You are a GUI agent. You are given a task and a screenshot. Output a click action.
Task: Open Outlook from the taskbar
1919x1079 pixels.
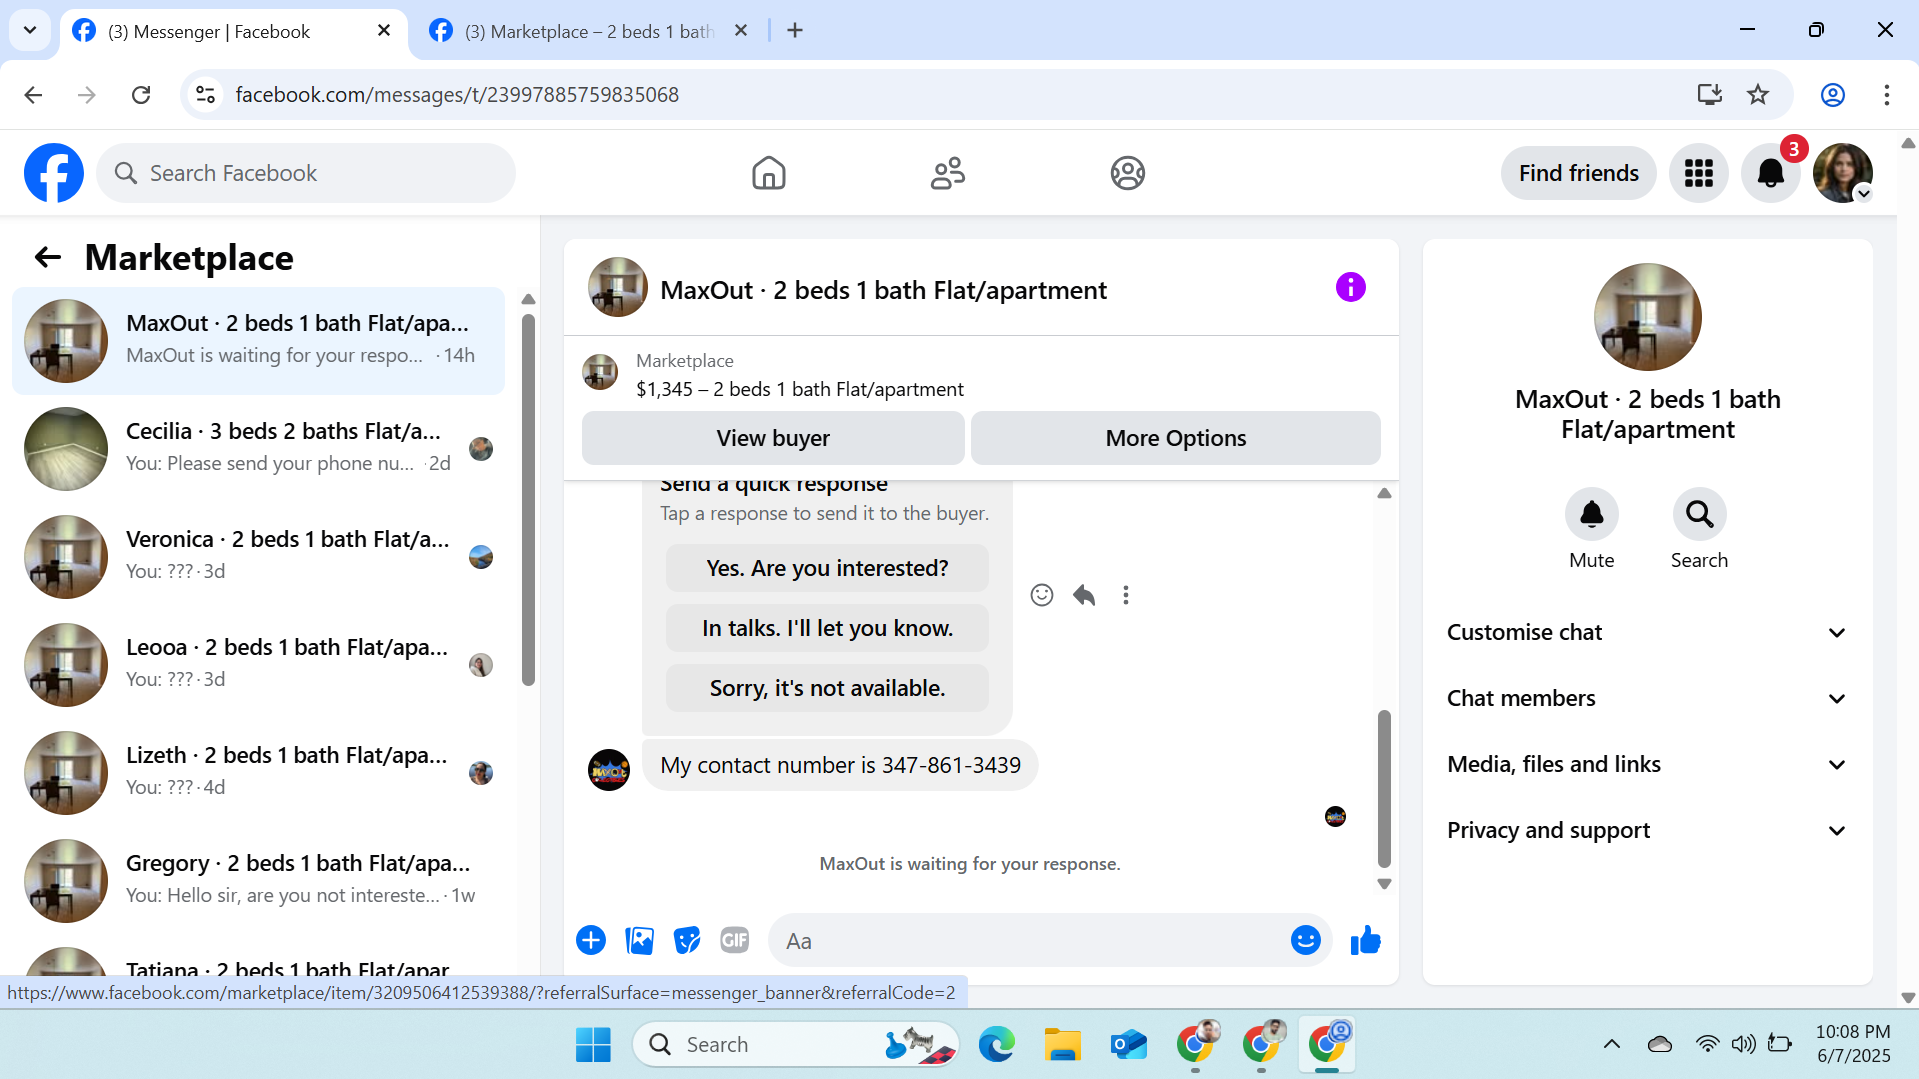[1128, 1044]
